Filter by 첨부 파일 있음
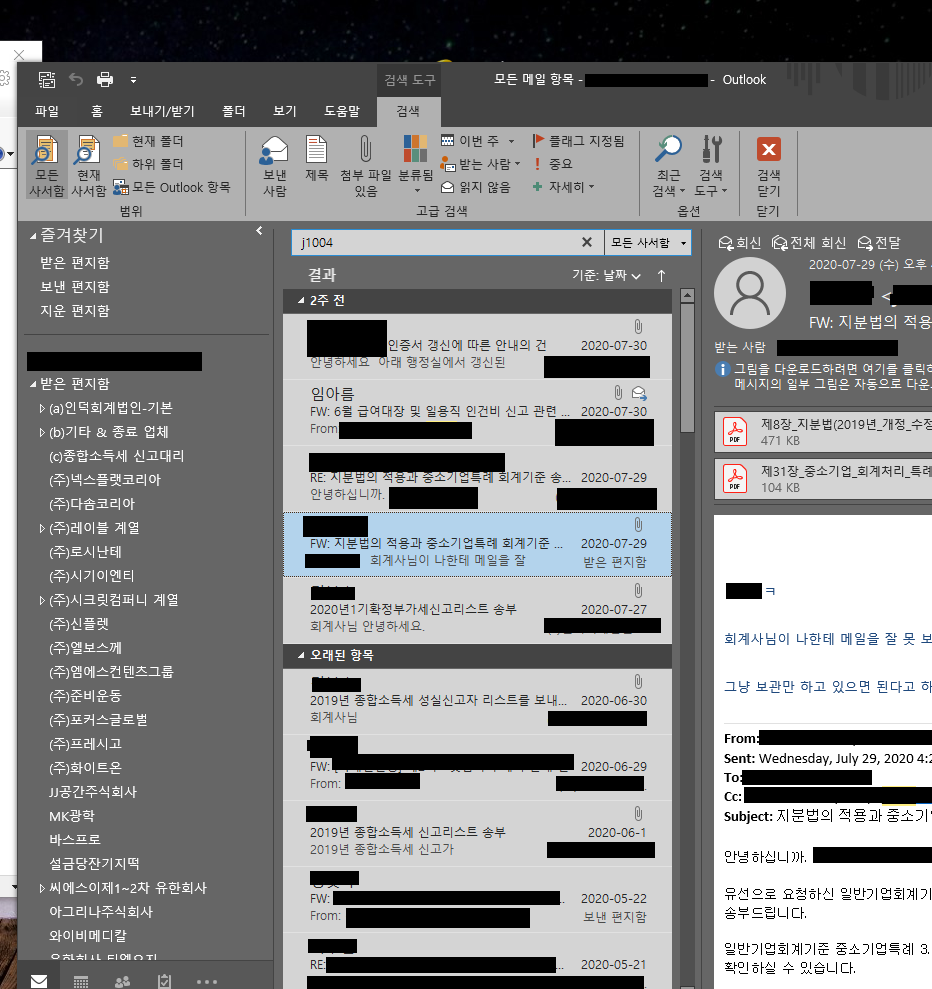The height and width of the screenshot is (989, 932). (366, 166)
